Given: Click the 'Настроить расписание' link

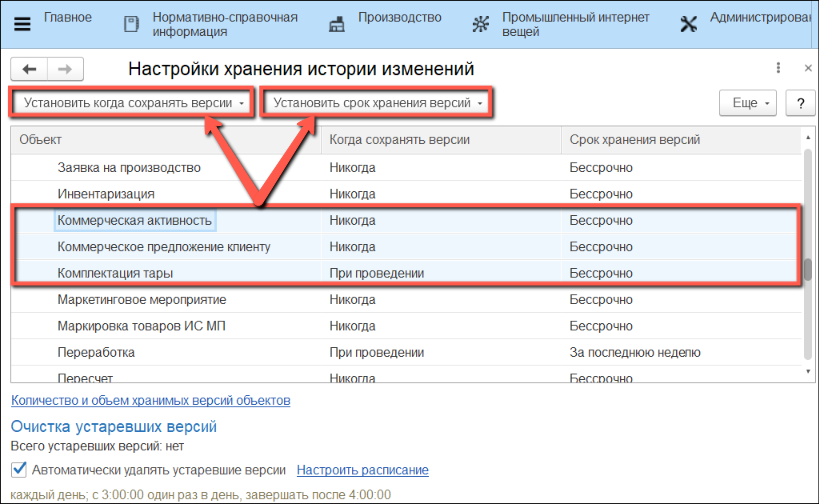Looking at the screenshot, I should pos(362,470).
